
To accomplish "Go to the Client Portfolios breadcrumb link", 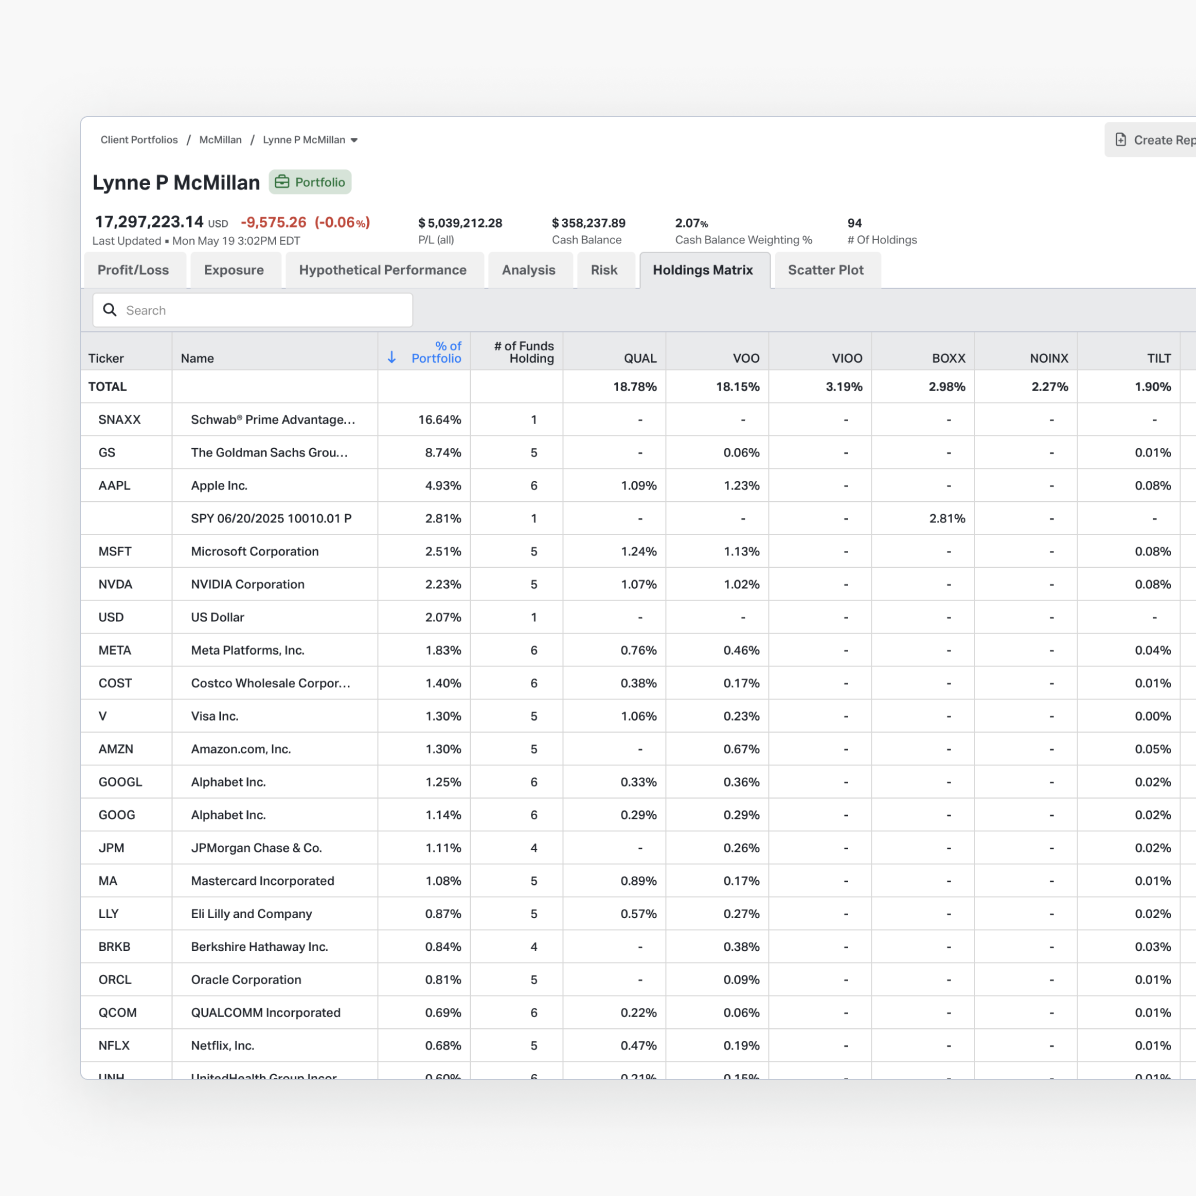I will (x=139, y=140).
